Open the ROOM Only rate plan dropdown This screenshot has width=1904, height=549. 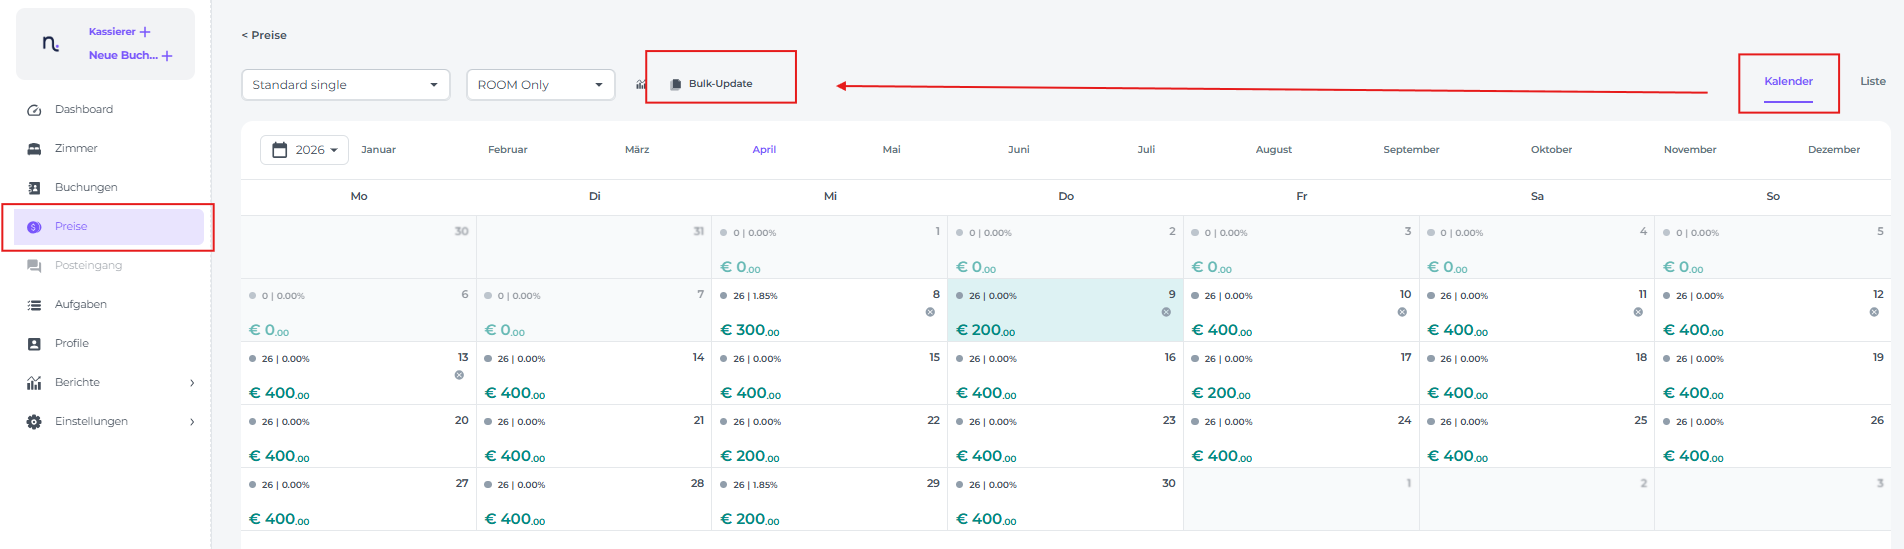[x=540, y=85]
